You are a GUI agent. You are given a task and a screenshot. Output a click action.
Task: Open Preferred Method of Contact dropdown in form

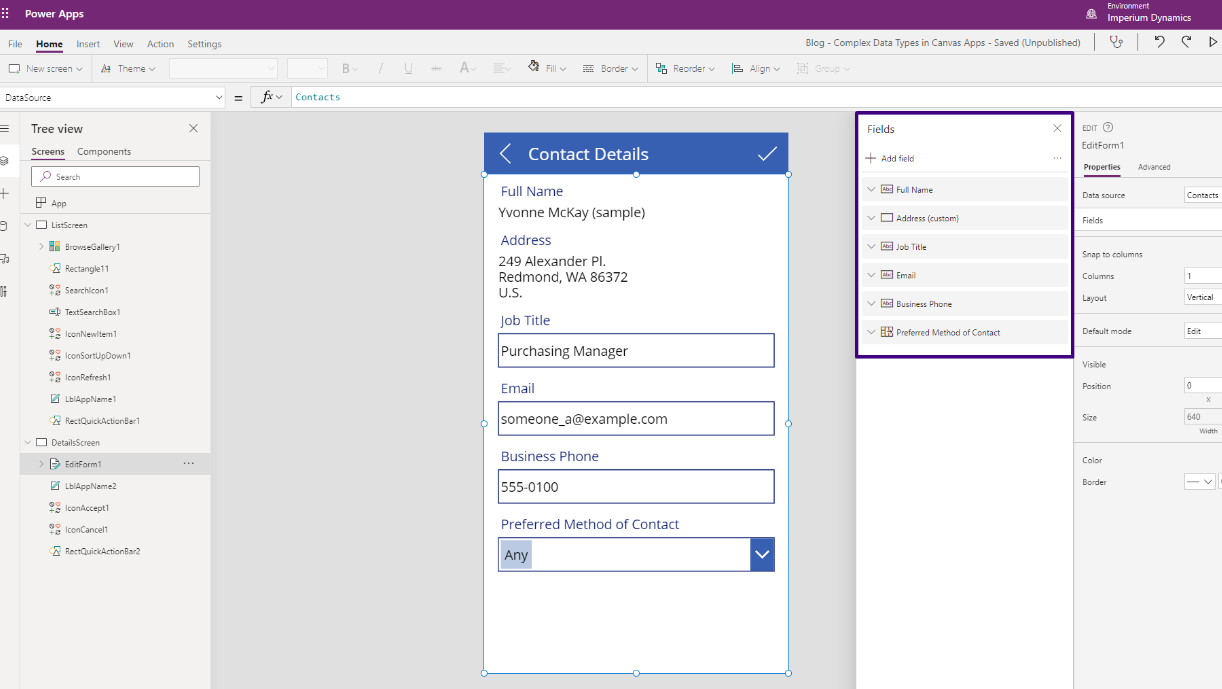[762, 555]
